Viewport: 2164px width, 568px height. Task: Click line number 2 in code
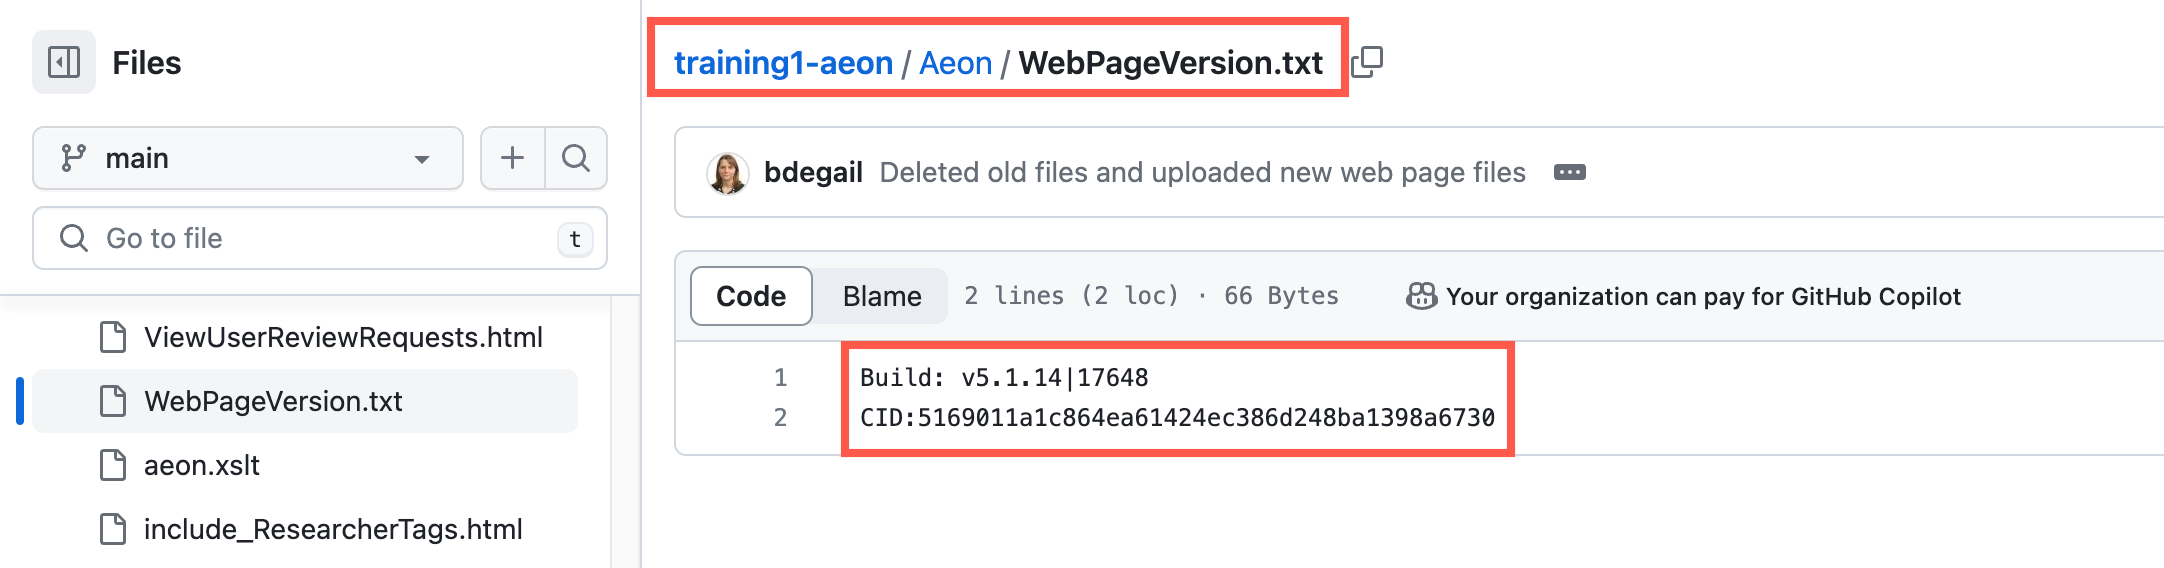tap(780, 418)
